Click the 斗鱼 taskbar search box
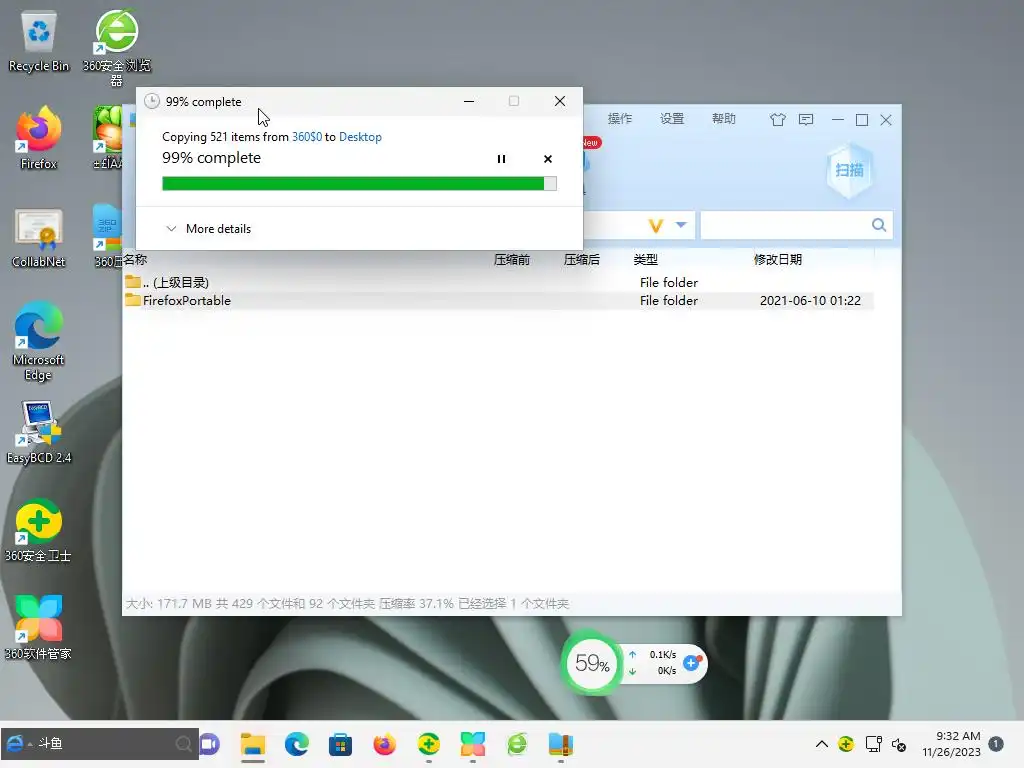The image size is (1024, 768). pyautogui.click(x=99, y=744)
